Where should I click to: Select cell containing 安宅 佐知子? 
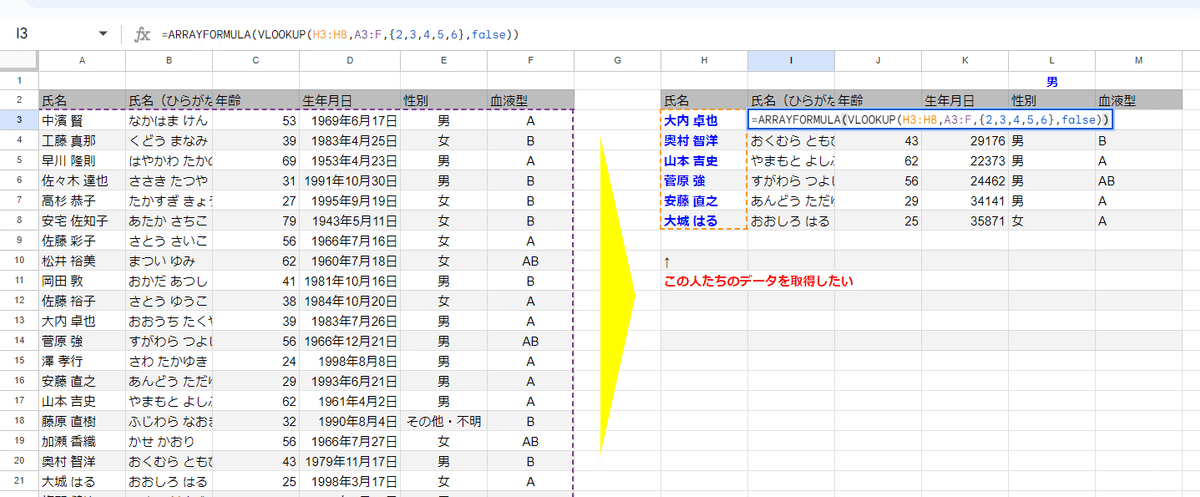click(81, 220)
